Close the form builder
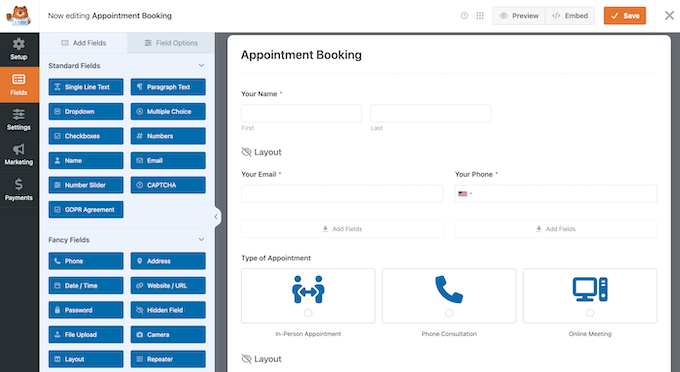 point(669,16)
